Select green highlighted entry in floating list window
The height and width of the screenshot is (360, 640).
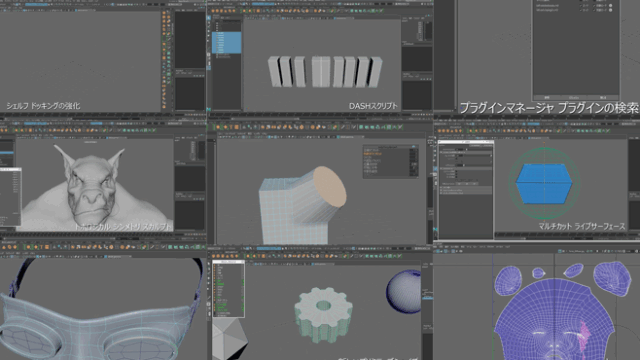click(x=220, y=284)
